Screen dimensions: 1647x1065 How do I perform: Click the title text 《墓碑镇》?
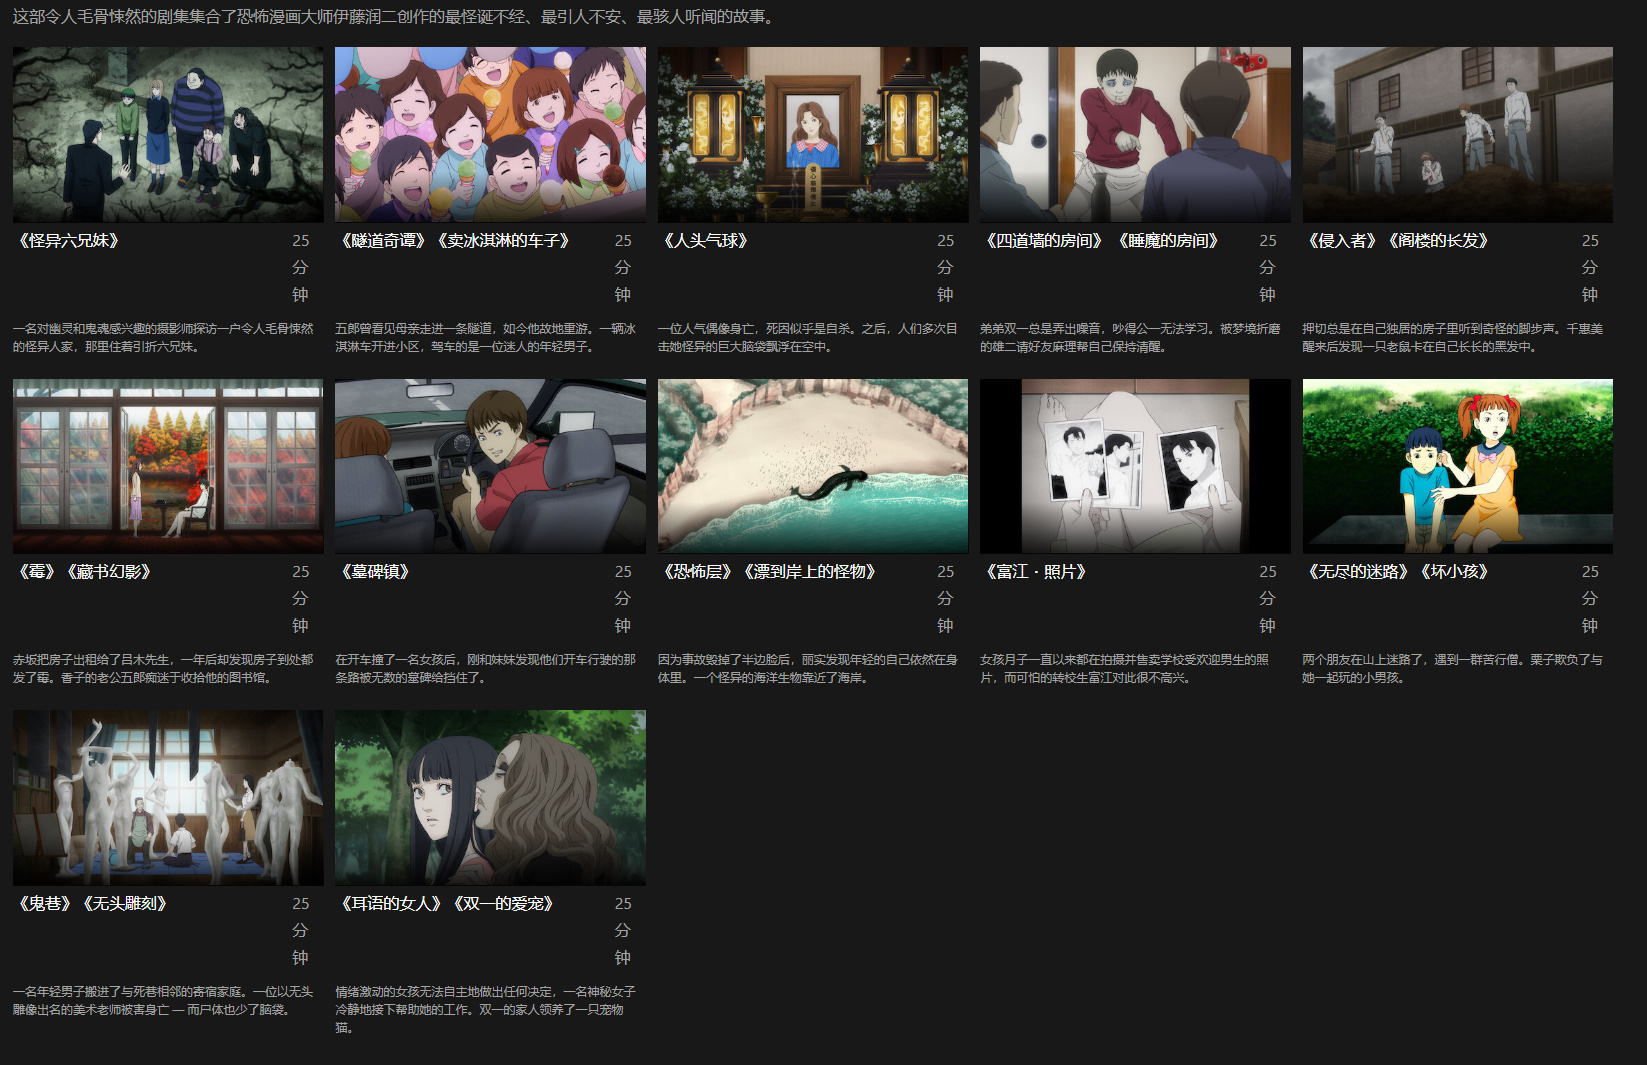376,572
